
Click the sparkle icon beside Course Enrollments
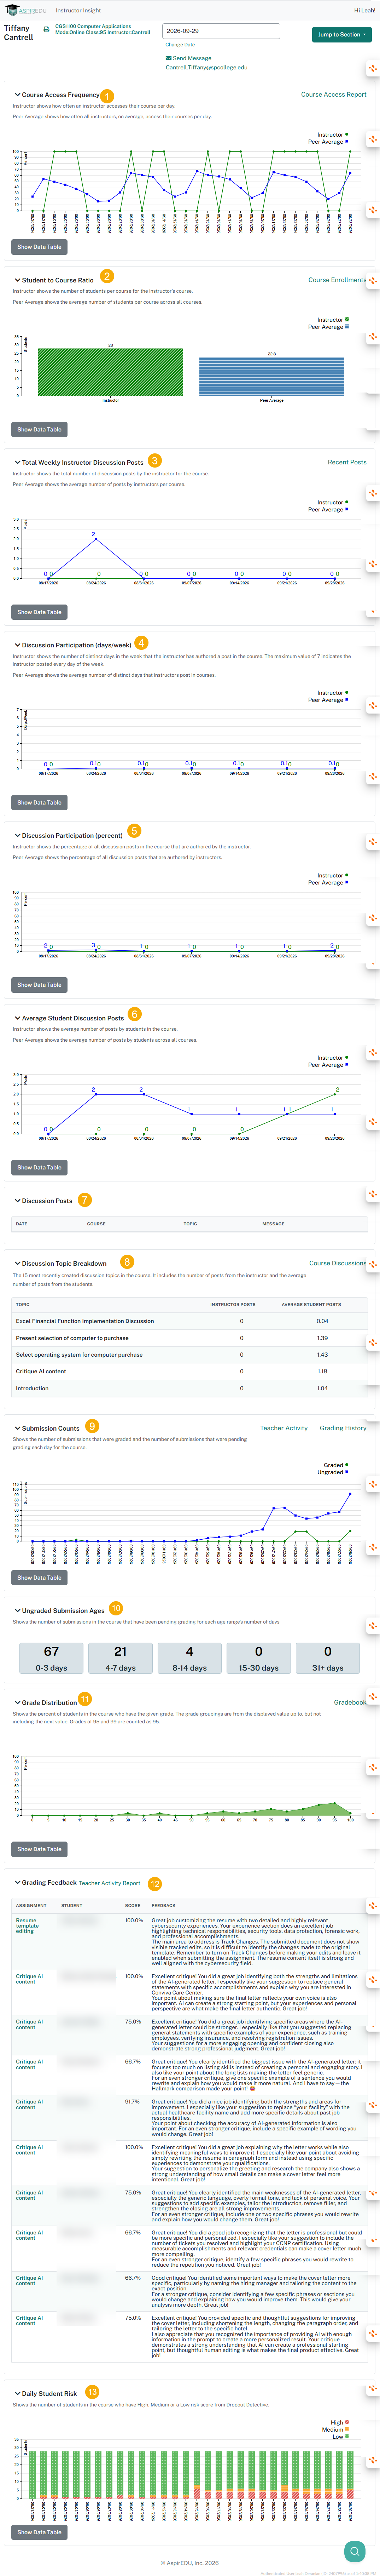click(373, 281)
